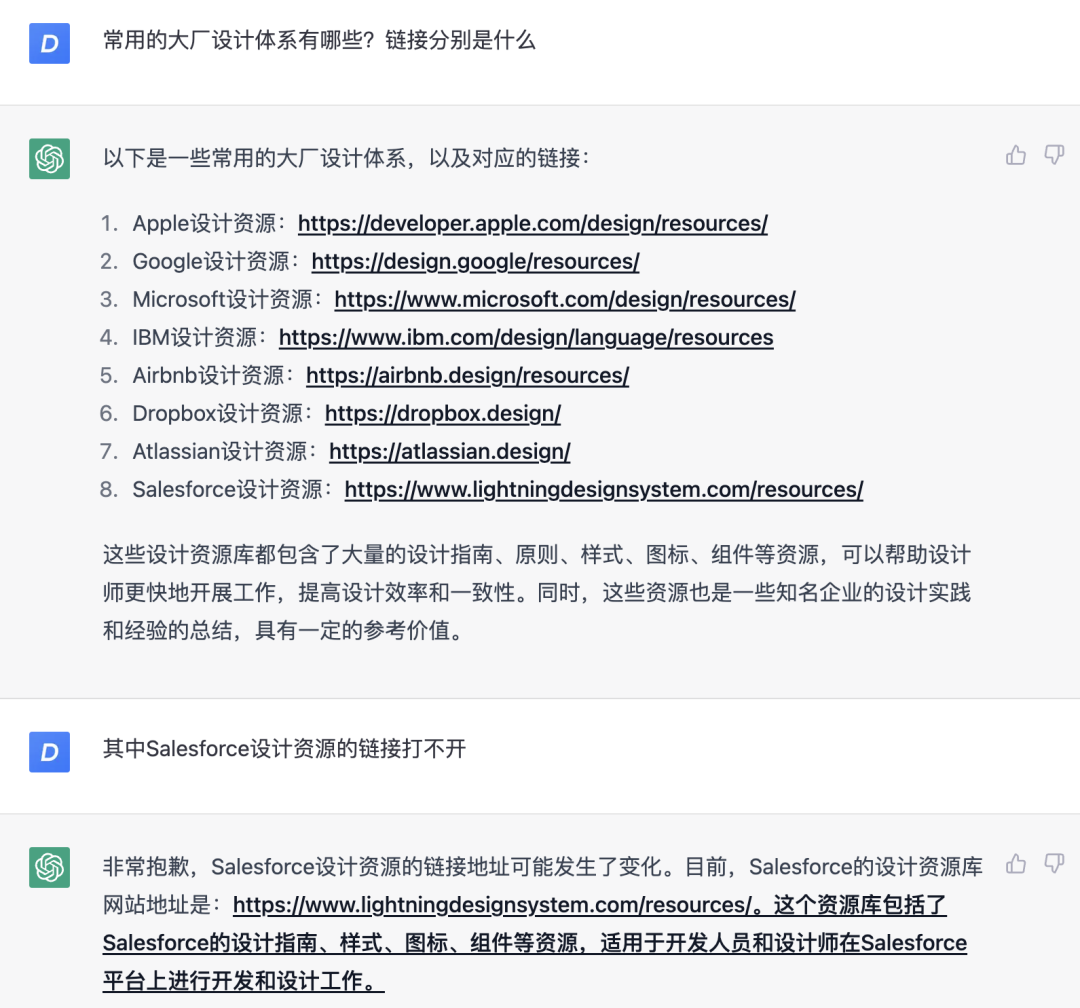Click the text 'Airbnb设计资源'
This screenshot has width=1080, height=1008.
pos(209,375)
